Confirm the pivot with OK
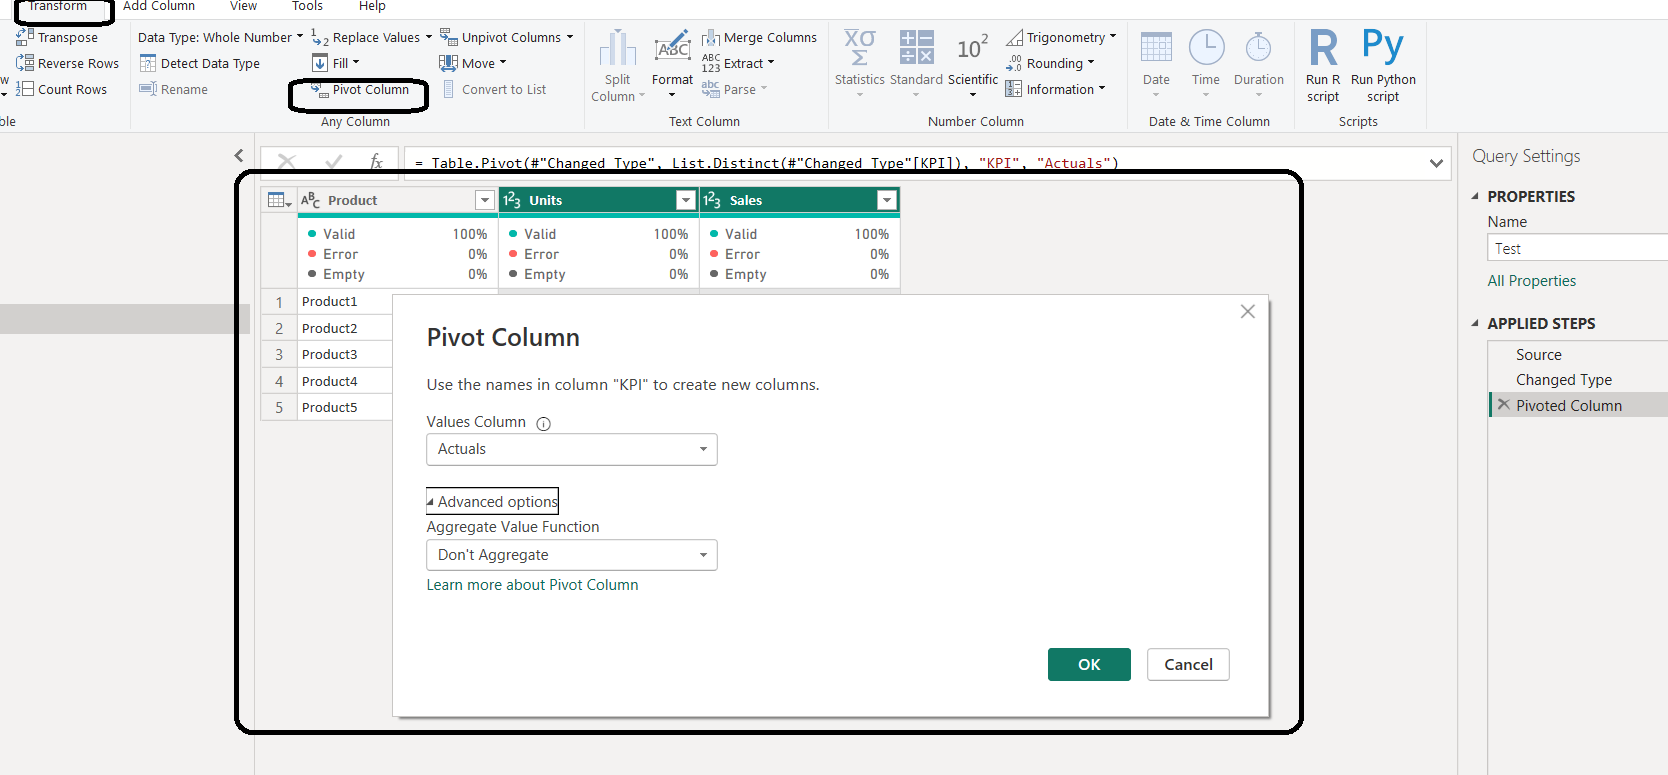Image resolution: width=1668 pixels, height=775 pixels. 1089,664
